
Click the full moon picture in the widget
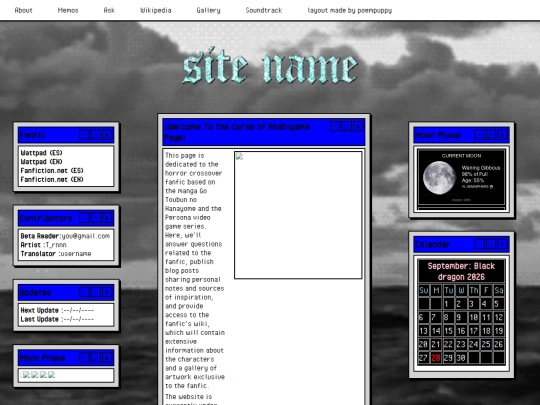439,178
